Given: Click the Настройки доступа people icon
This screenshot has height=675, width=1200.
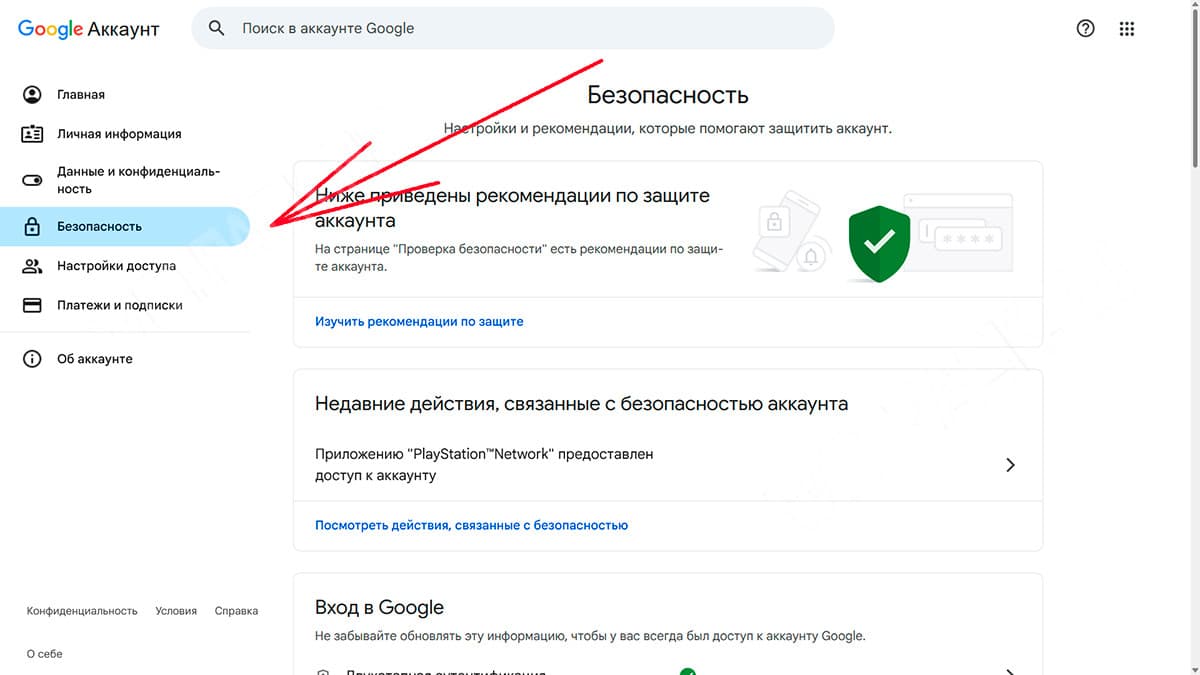Looking at the screenshot, I should [x=32, y=266].
